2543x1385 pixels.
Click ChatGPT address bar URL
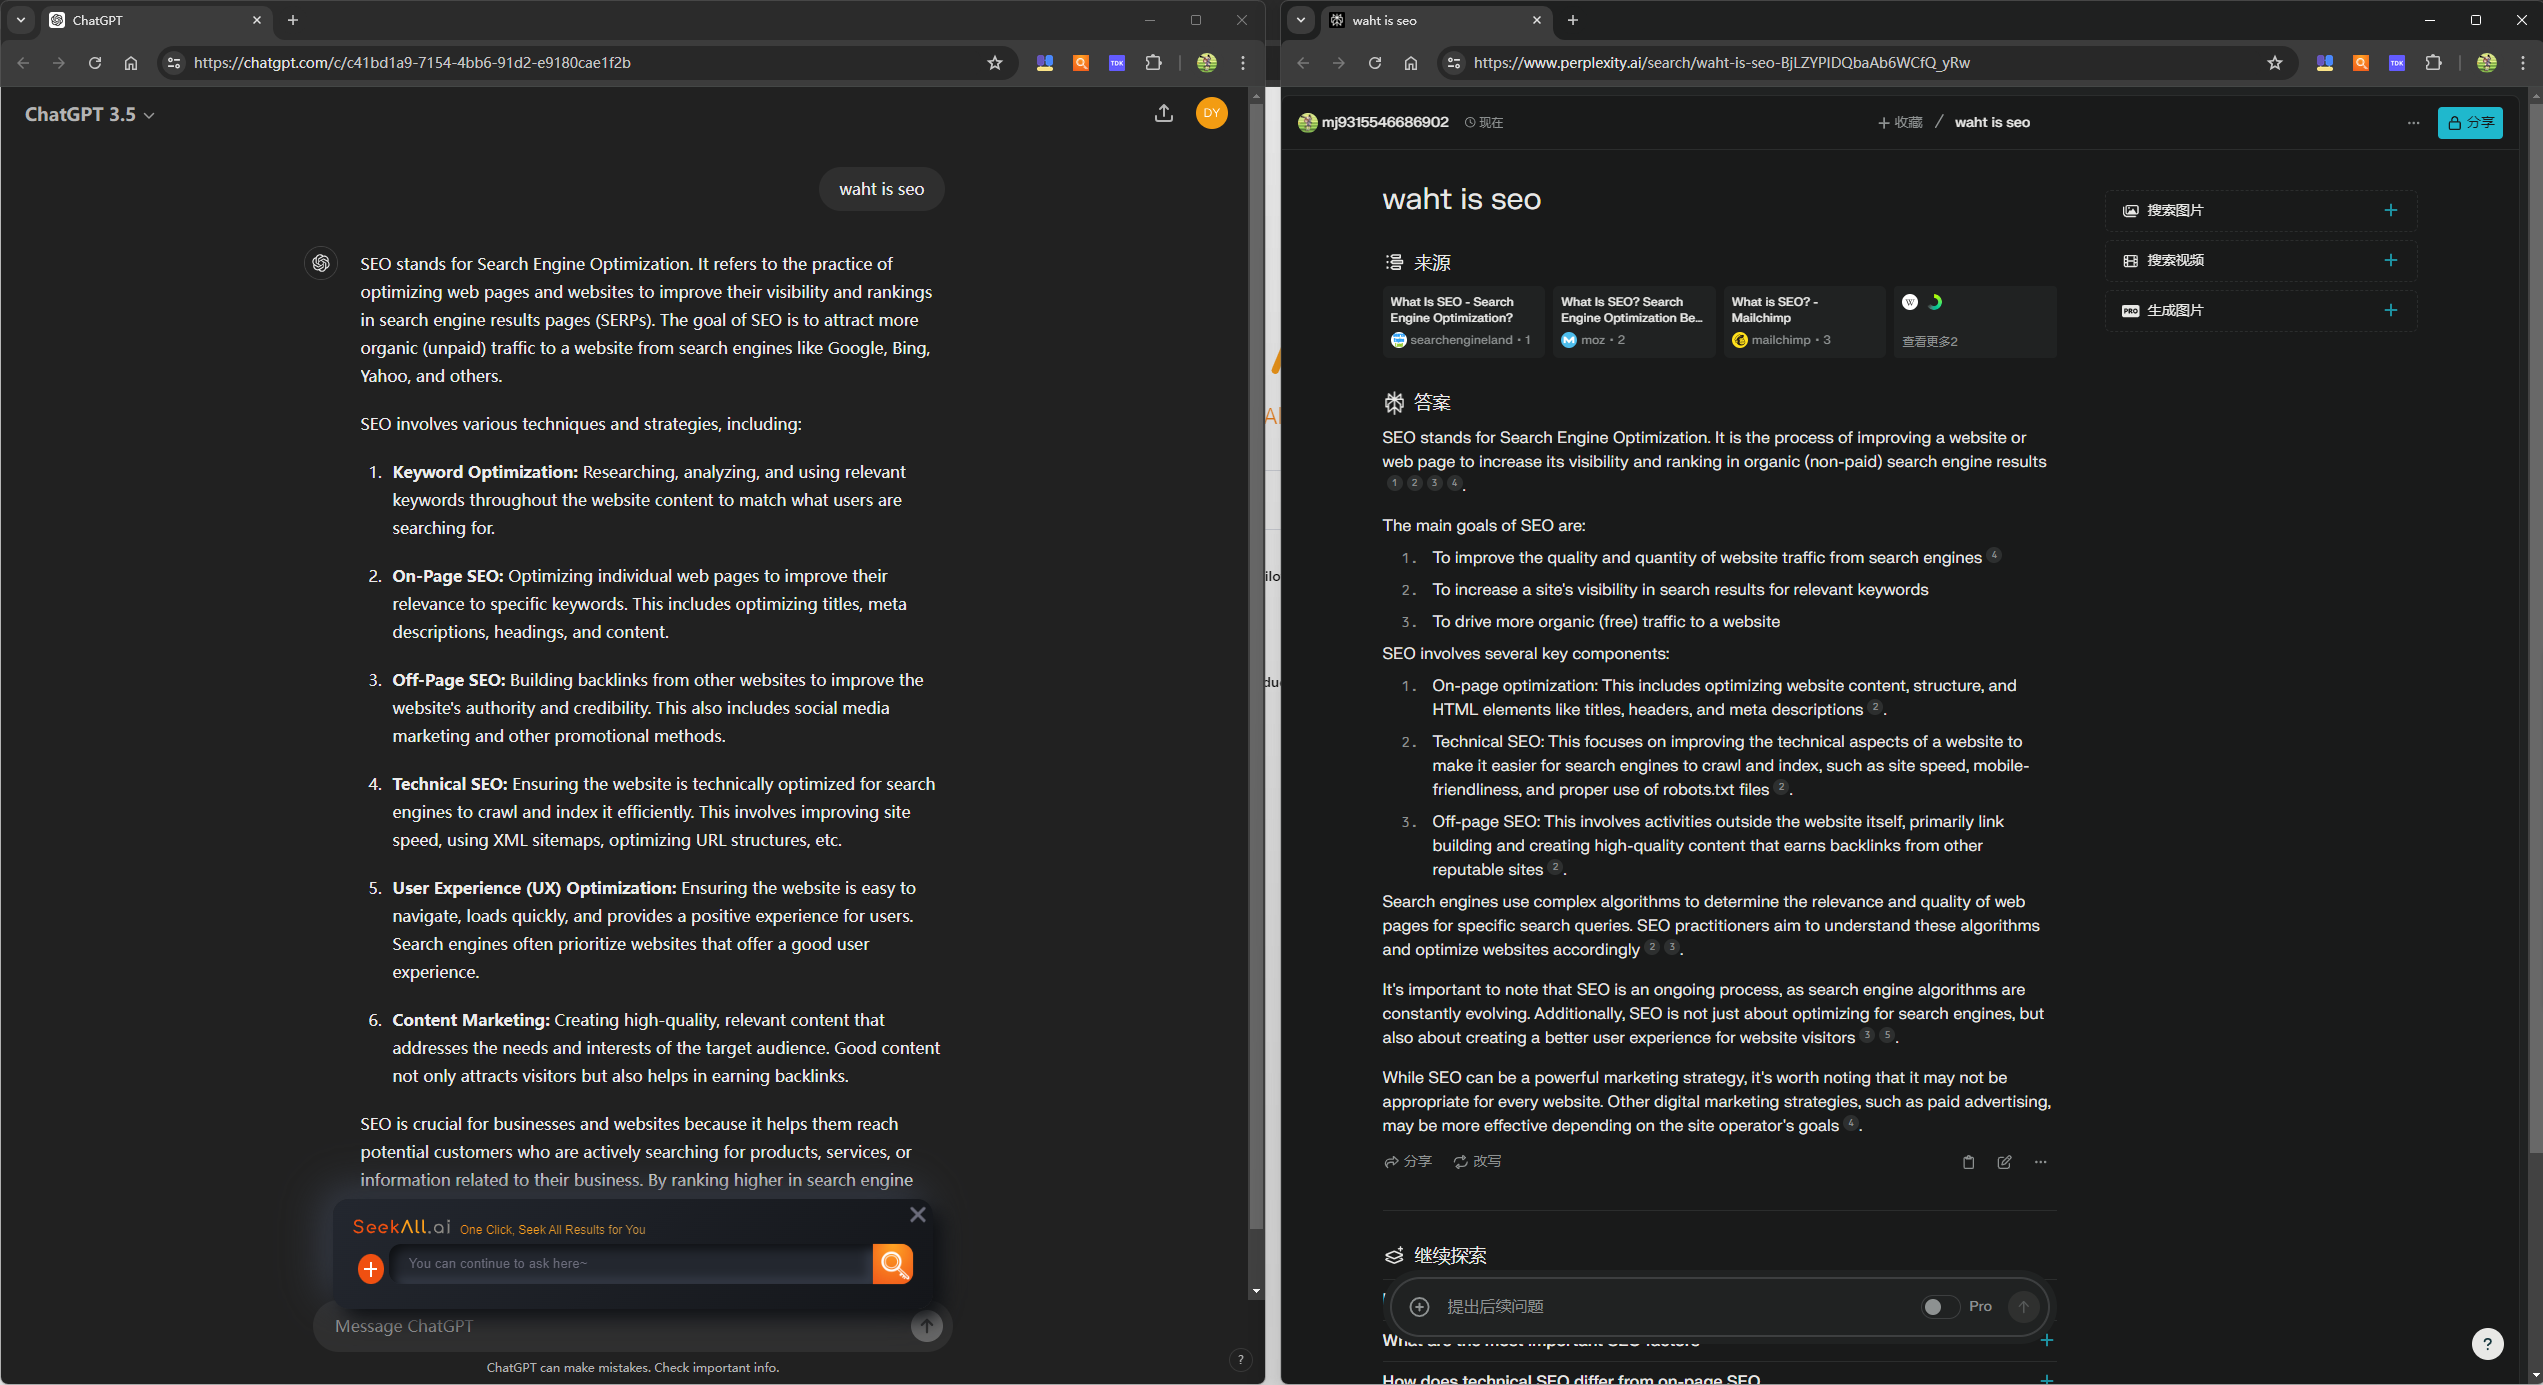tap(412, 63)
